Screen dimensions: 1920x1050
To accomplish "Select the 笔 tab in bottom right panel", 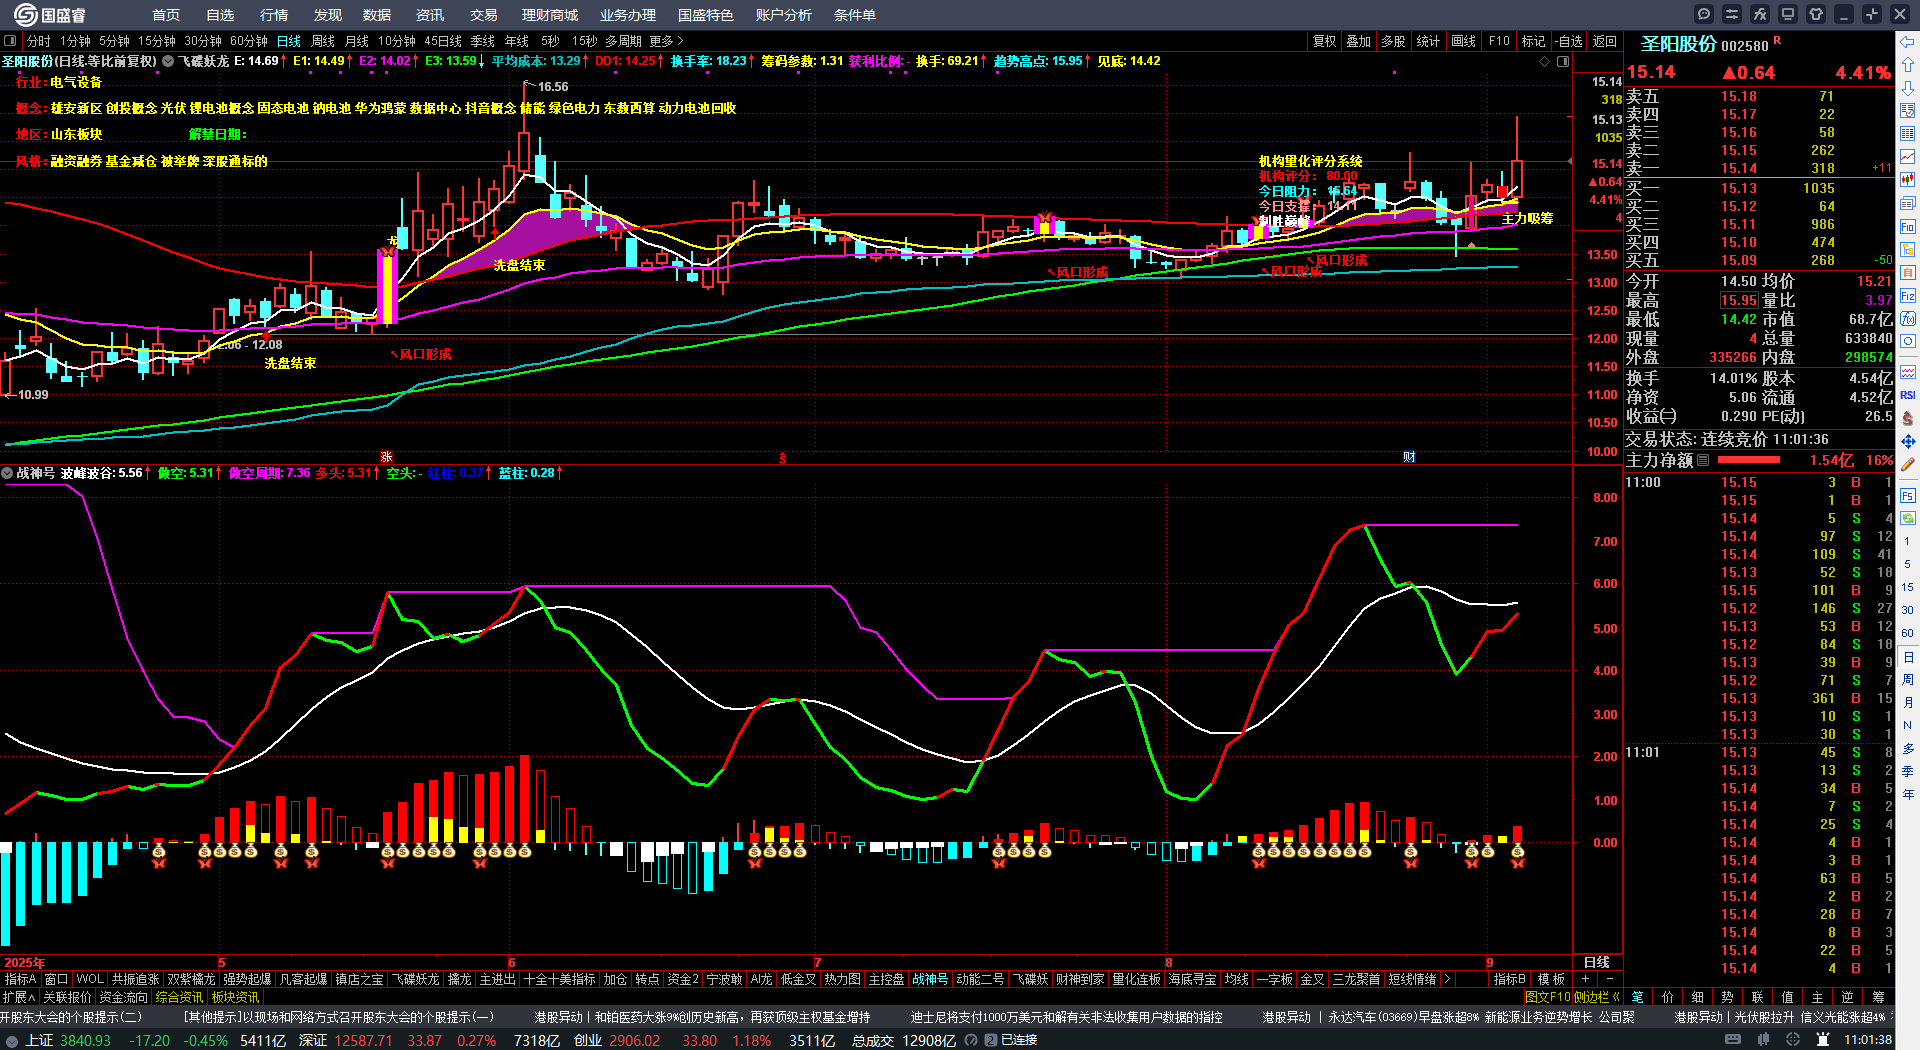I will pos(1638,997).
